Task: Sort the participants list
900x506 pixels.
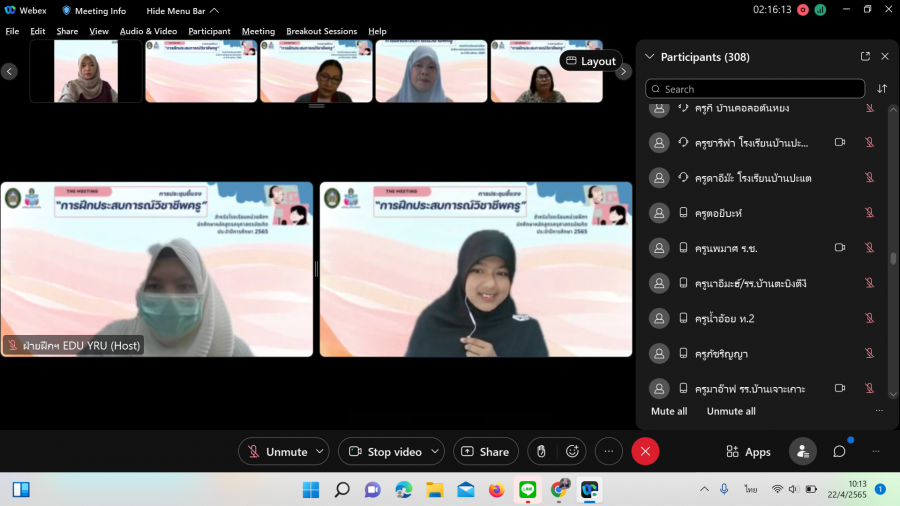Action: coord(882,89)
